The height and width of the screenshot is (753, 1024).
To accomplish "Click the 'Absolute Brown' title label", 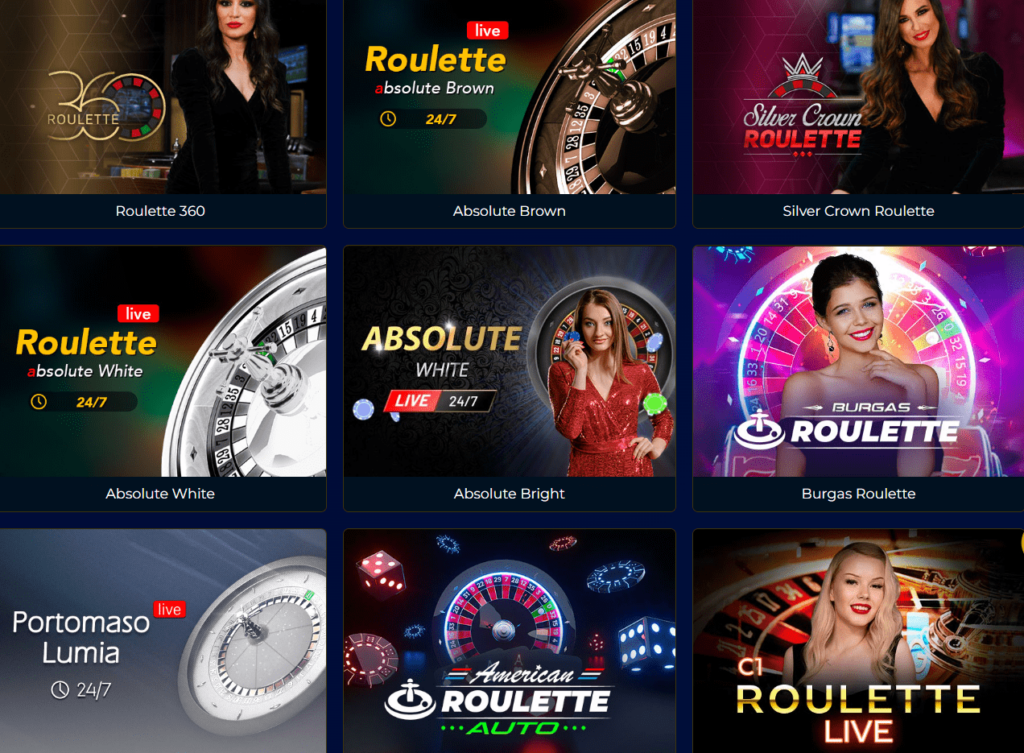I will coord(509,211).
